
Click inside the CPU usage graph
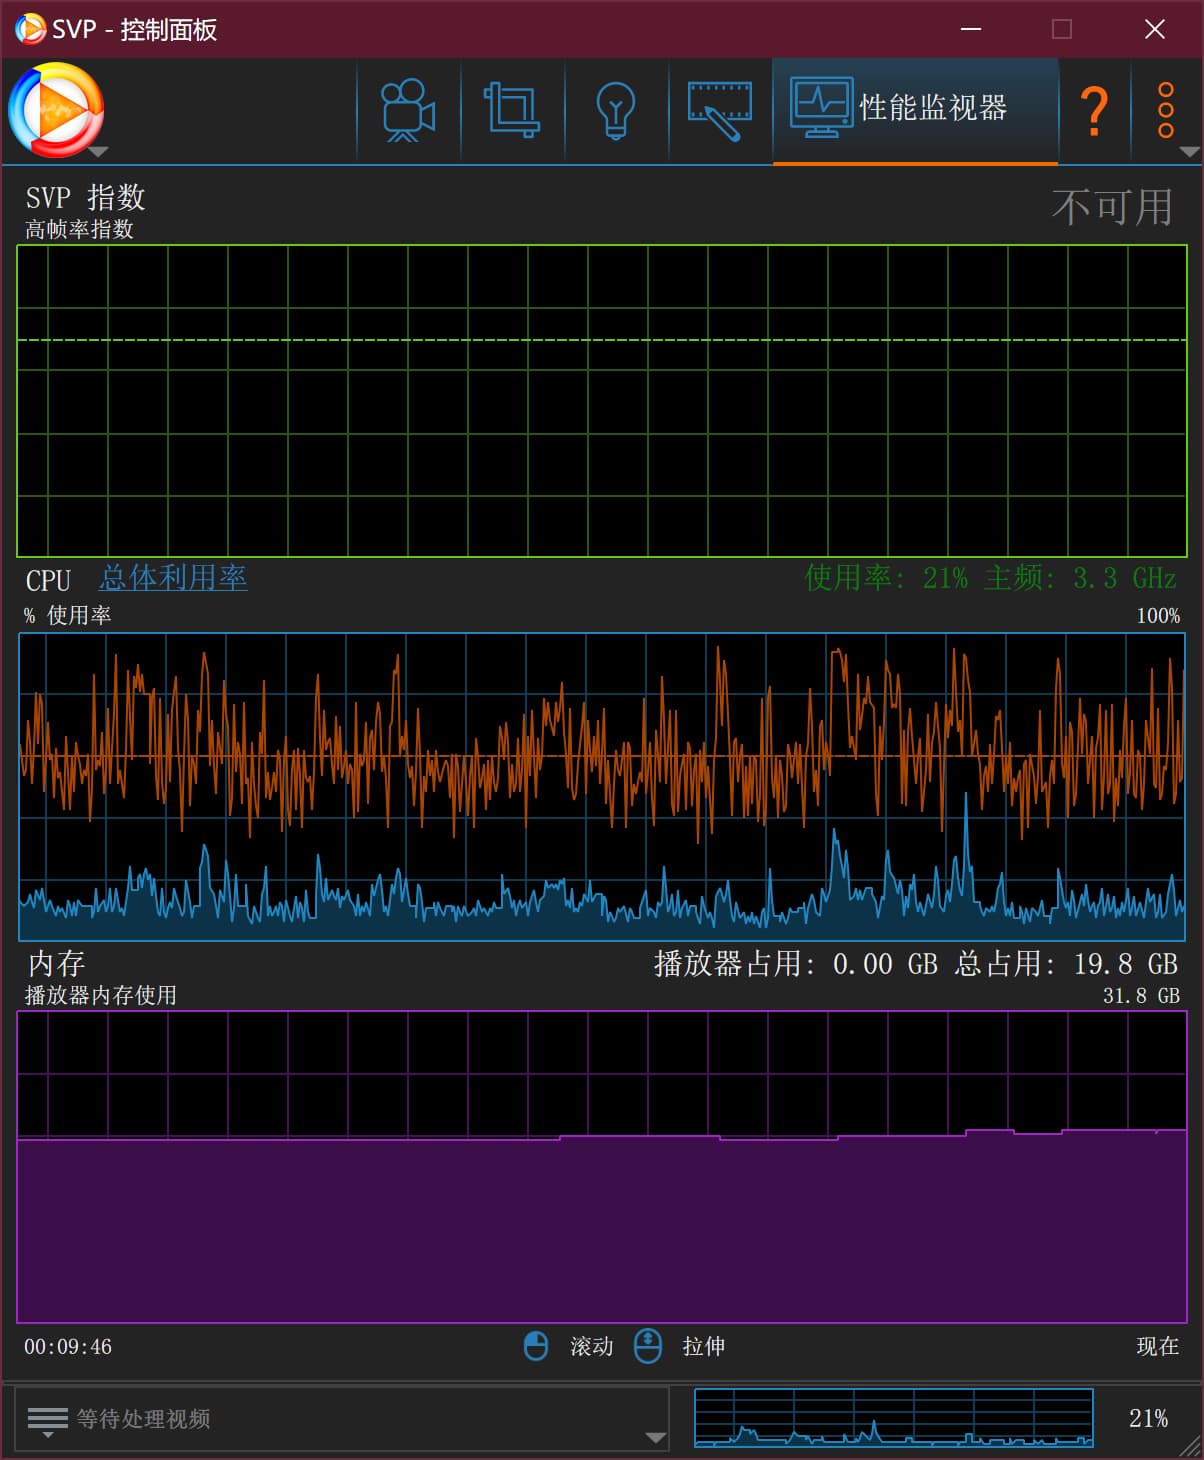[601, 786]
